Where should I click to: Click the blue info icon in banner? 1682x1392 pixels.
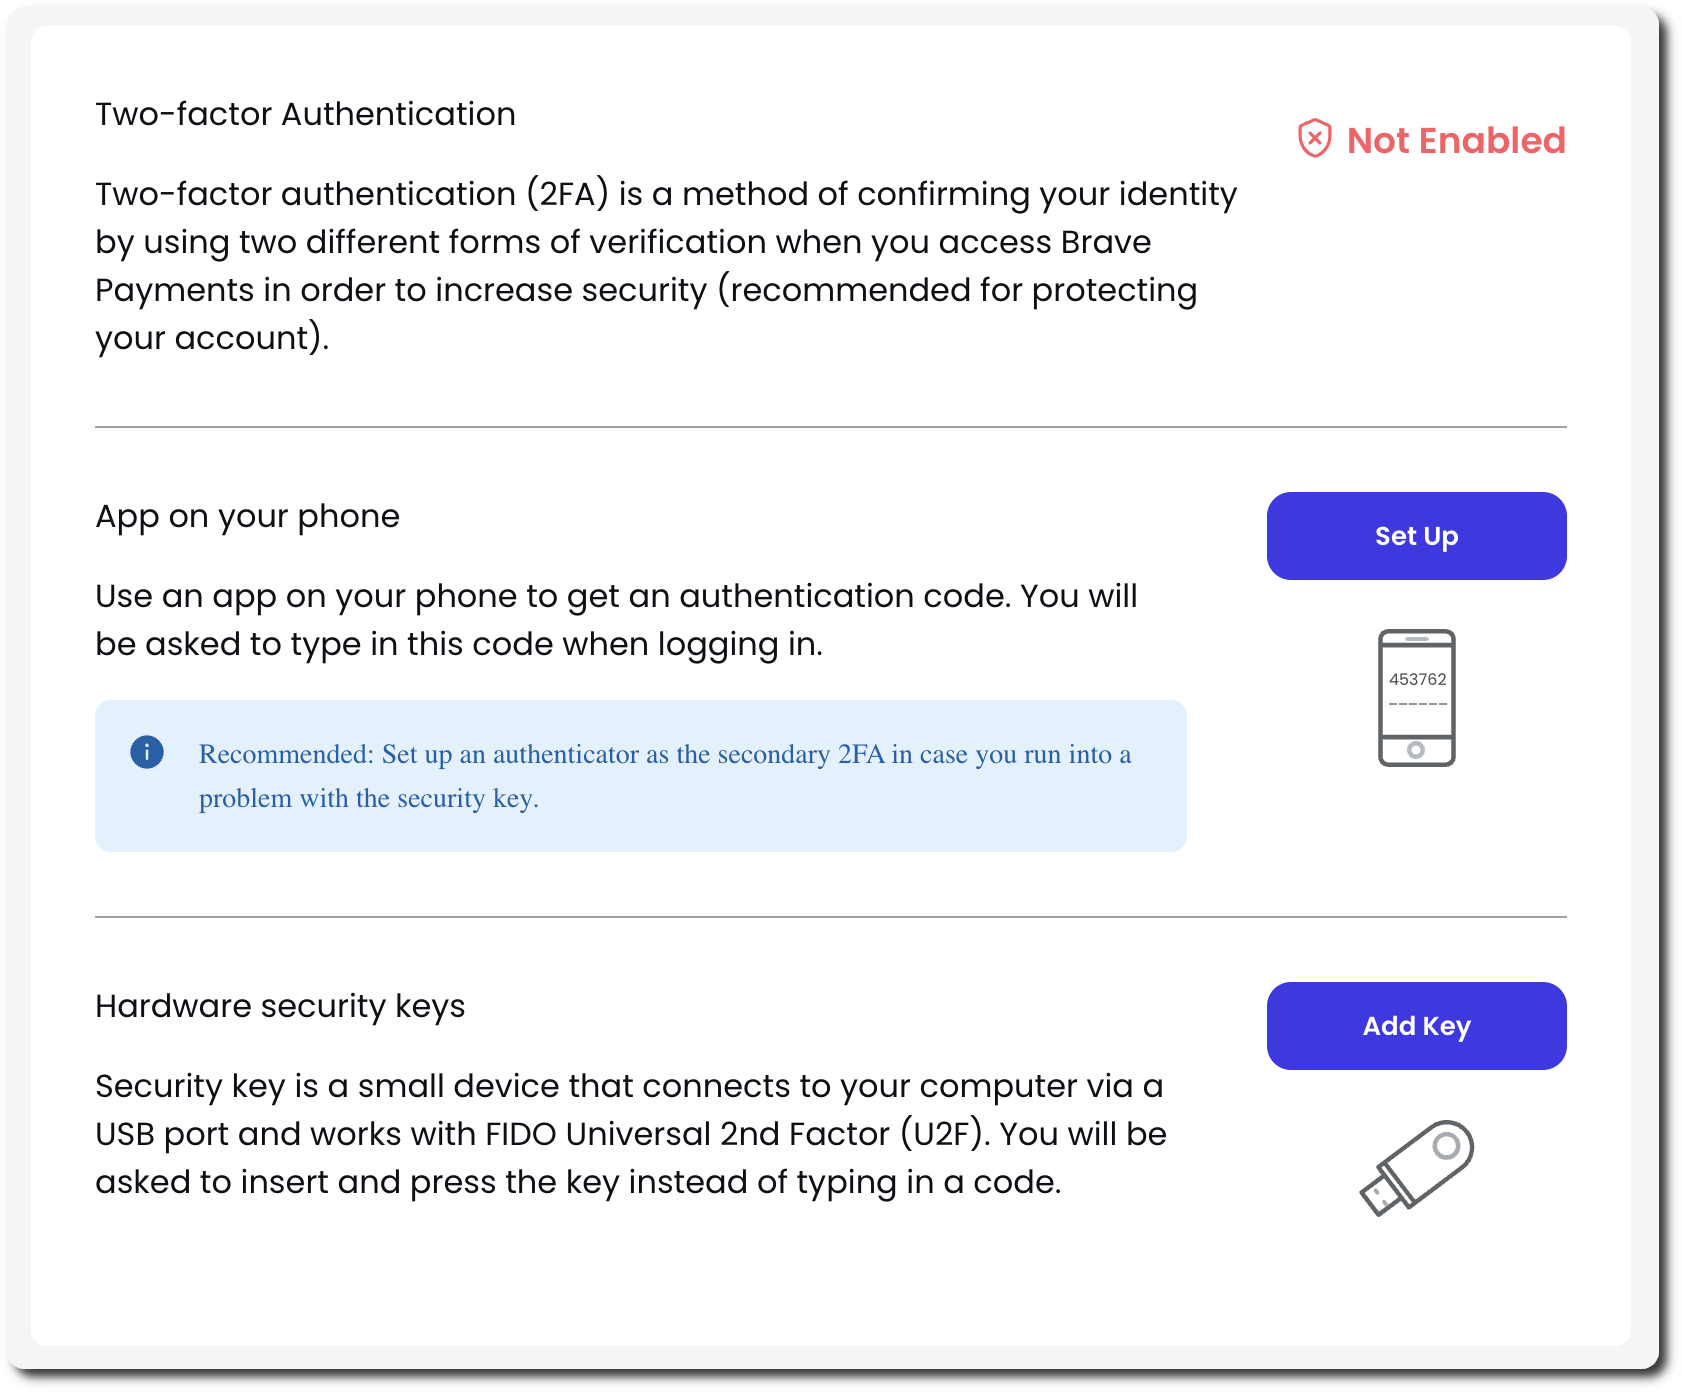coord(147,752)
